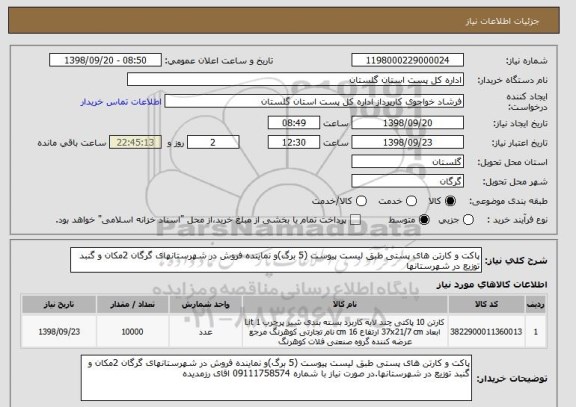
Task: Toggle the اسناد خزانه اسلامی payment checkbox
Action: [355, 220]
